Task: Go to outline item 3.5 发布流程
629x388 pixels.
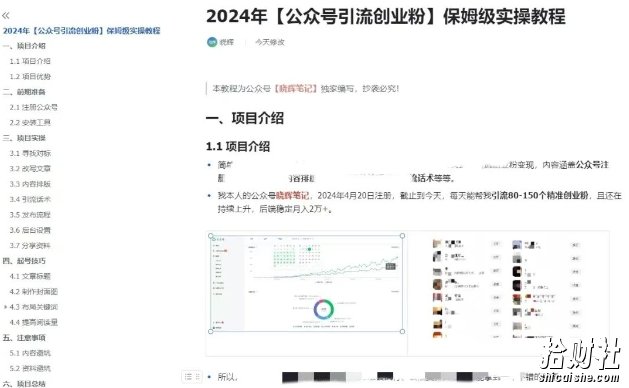Action: point(30,215)
